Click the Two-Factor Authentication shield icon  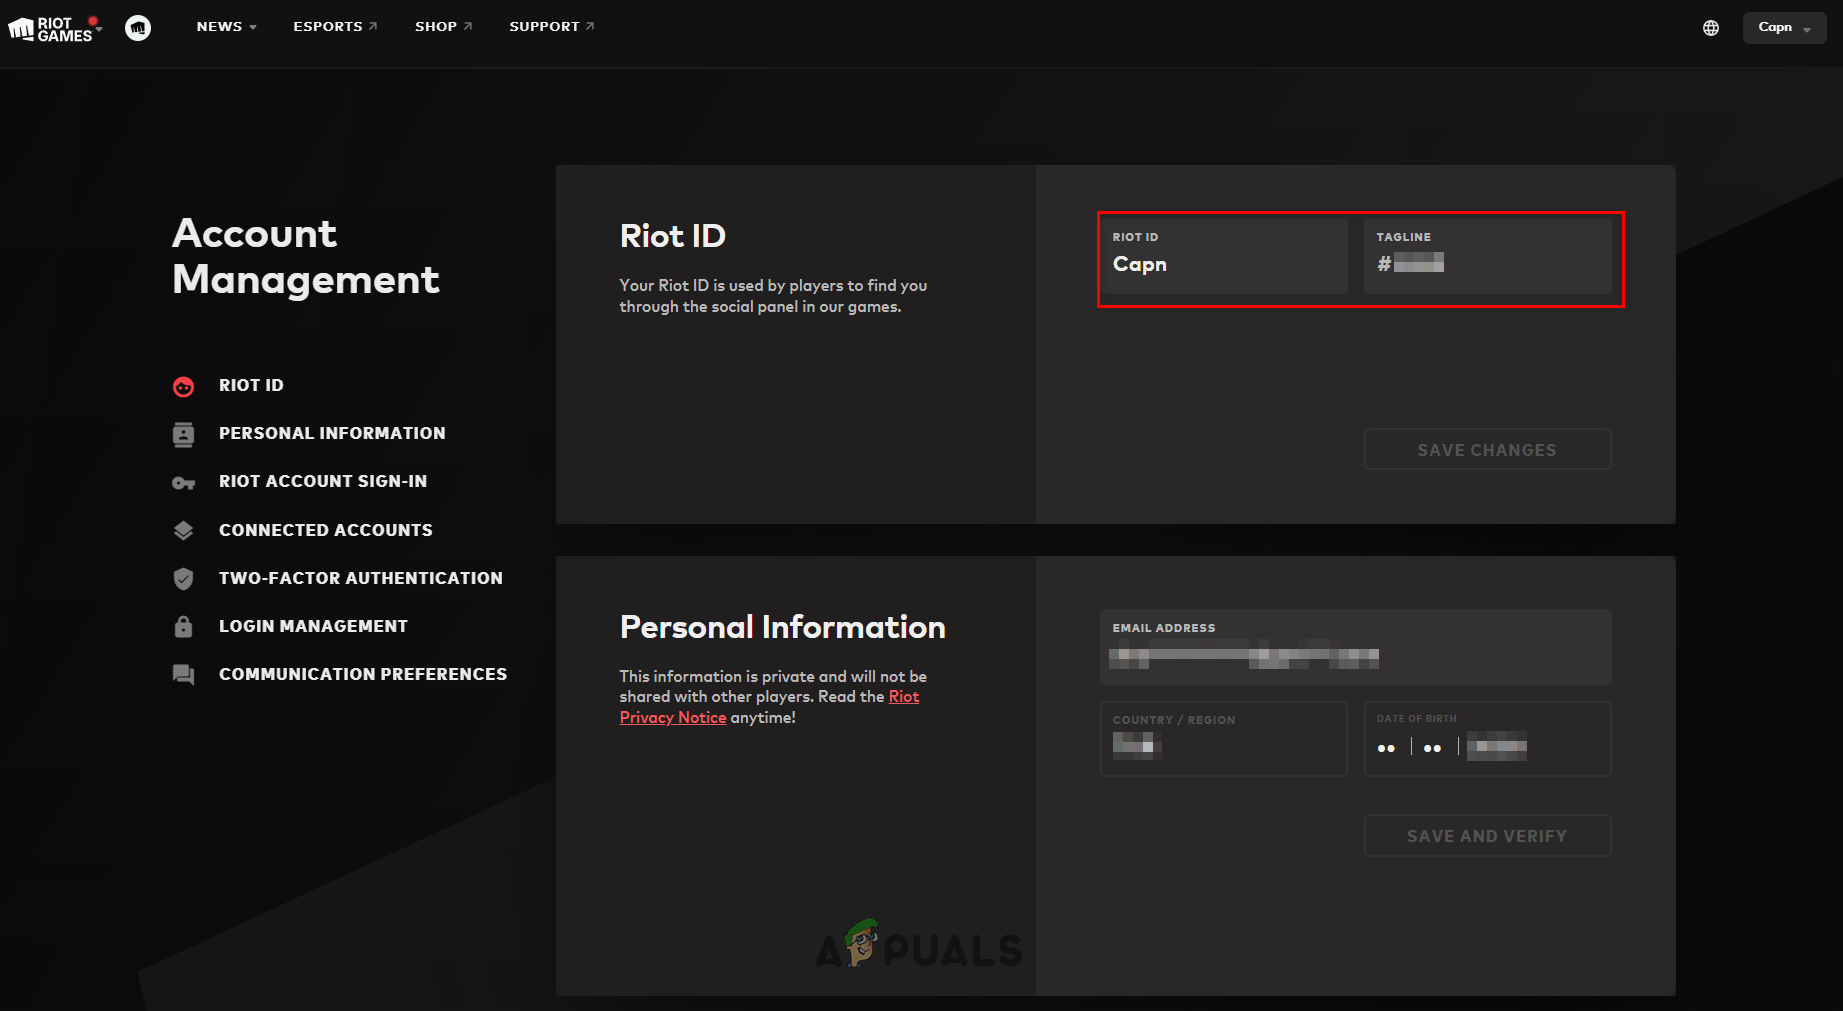tap(184, 579)
